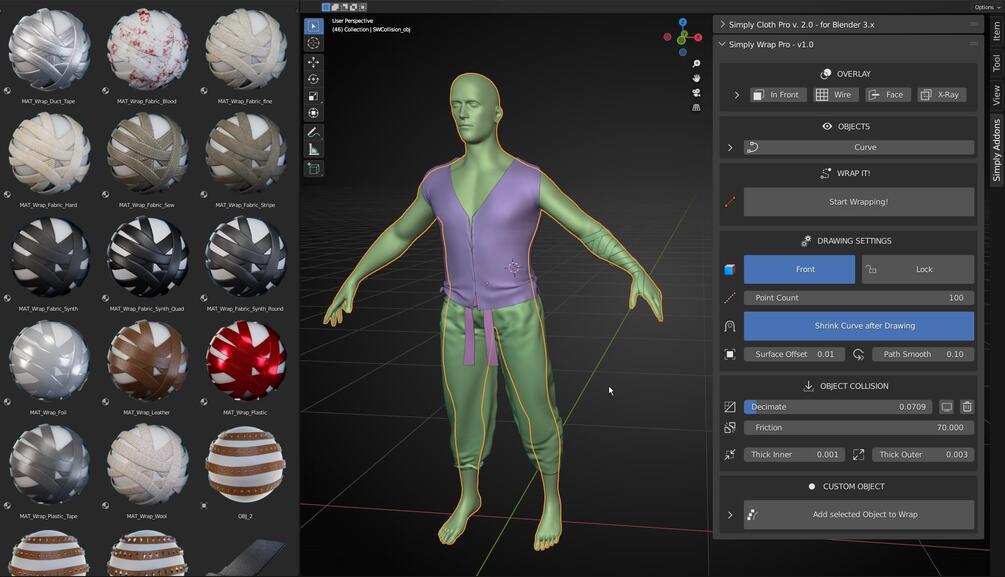Click the pan view hand icon
Viewport: 1005px width, 577px height.
[x=696, y=78]
